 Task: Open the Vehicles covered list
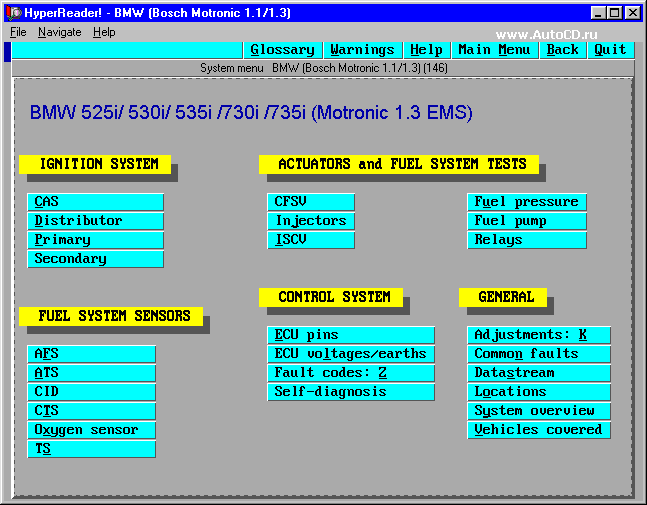pos(539,430)
